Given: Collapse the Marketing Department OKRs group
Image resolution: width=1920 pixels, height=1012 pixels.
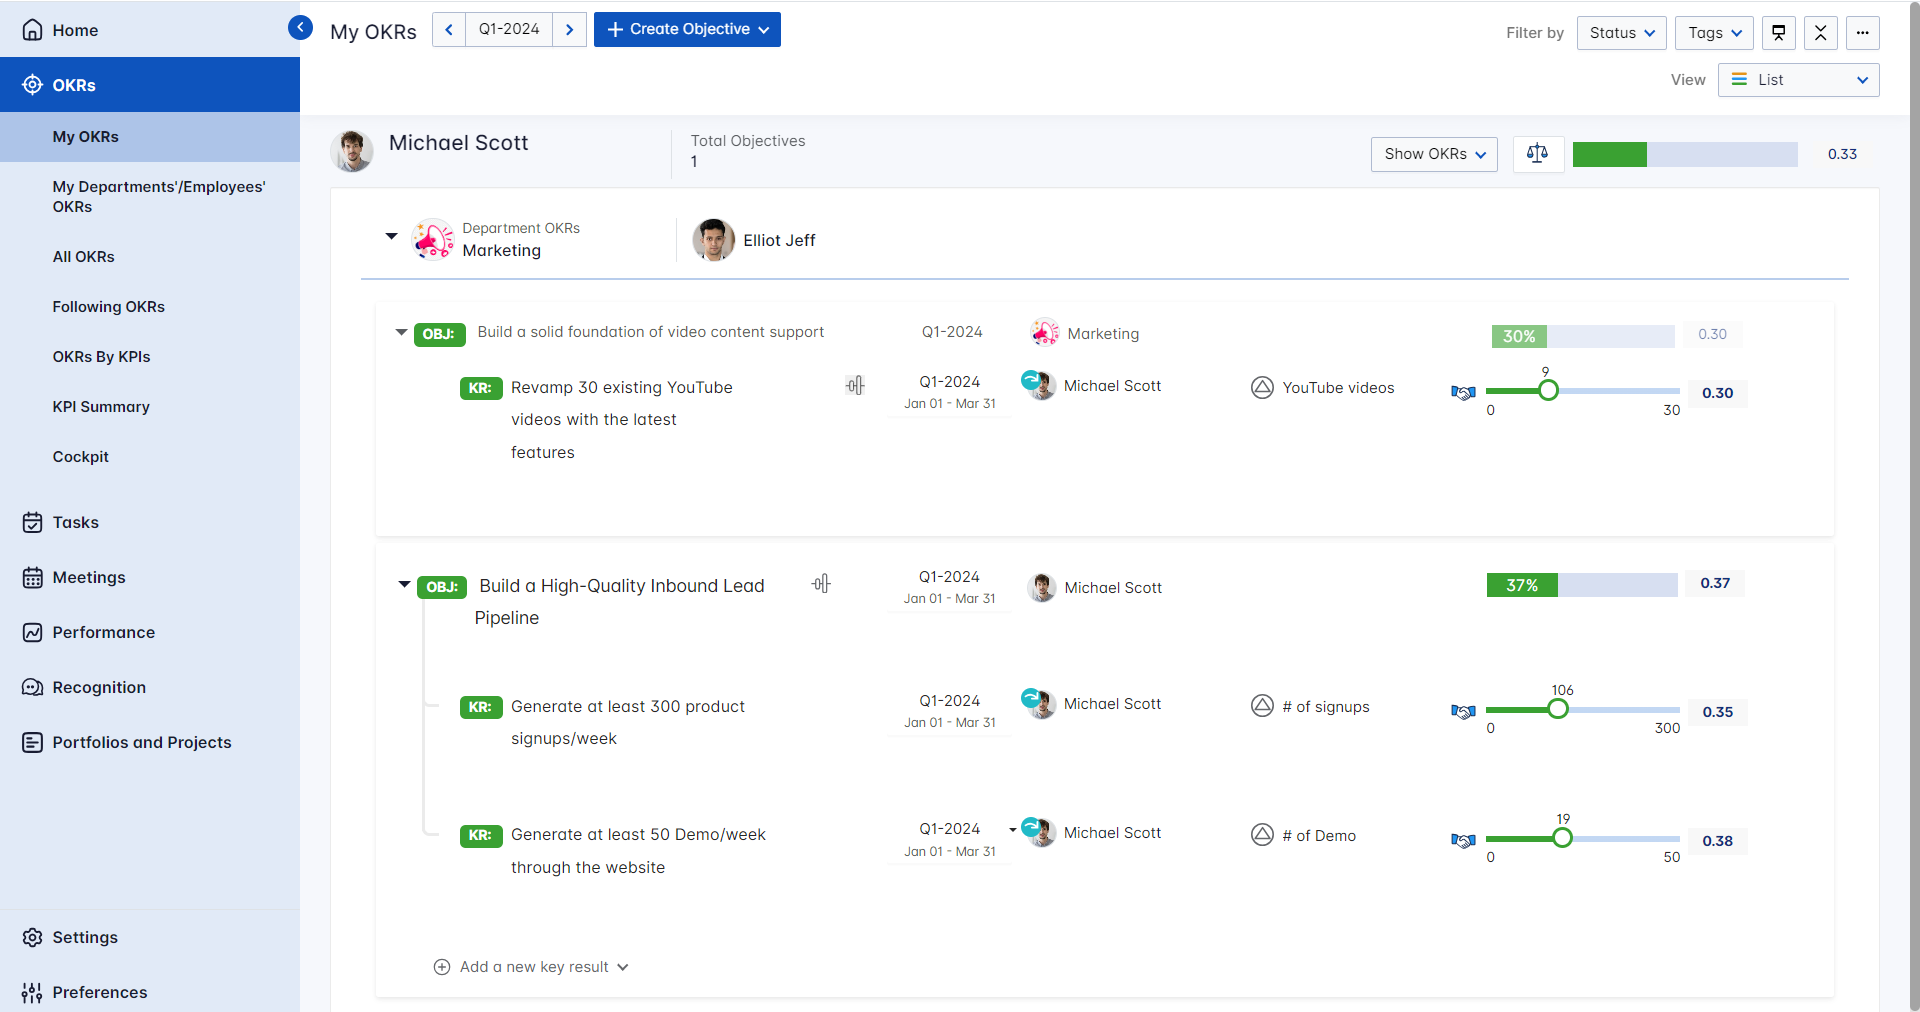Looking at the screenshot, I should point(391,237).
